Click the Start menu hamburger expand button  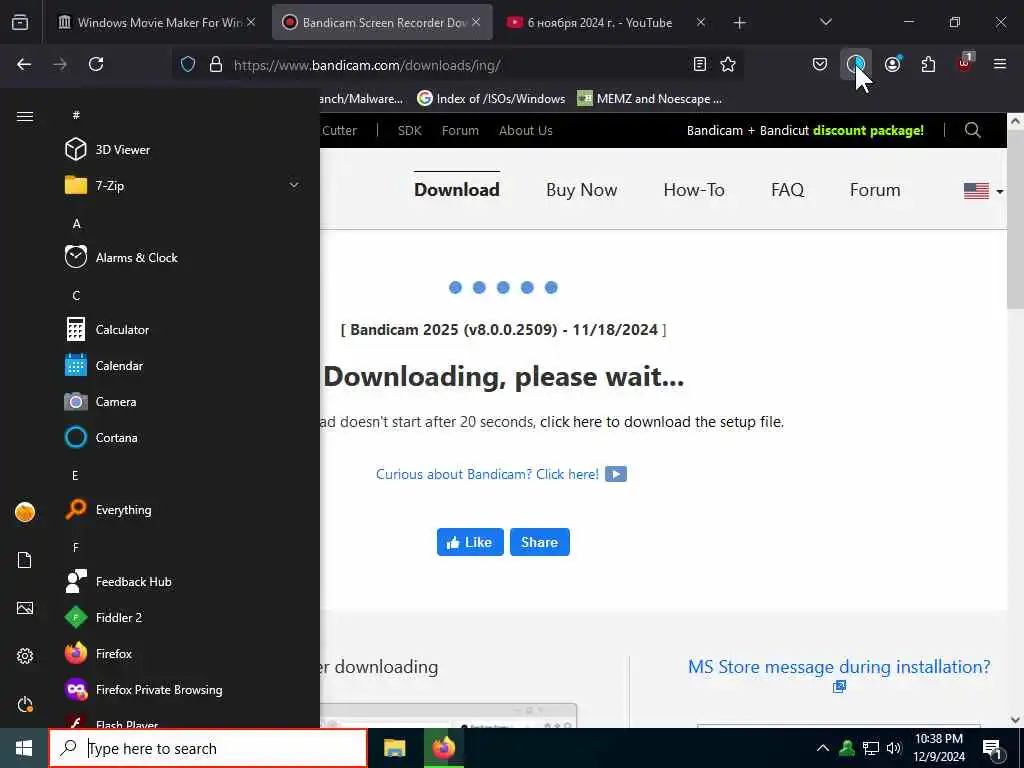[25, 116]
